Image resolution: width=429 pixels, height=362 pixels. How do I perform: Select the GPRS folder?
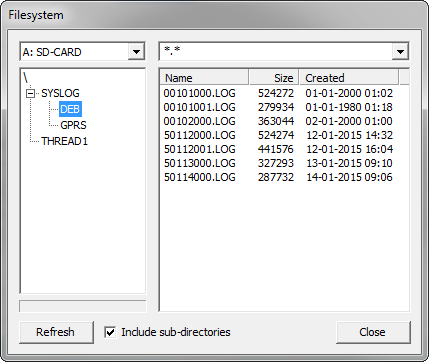click(73, 125)
